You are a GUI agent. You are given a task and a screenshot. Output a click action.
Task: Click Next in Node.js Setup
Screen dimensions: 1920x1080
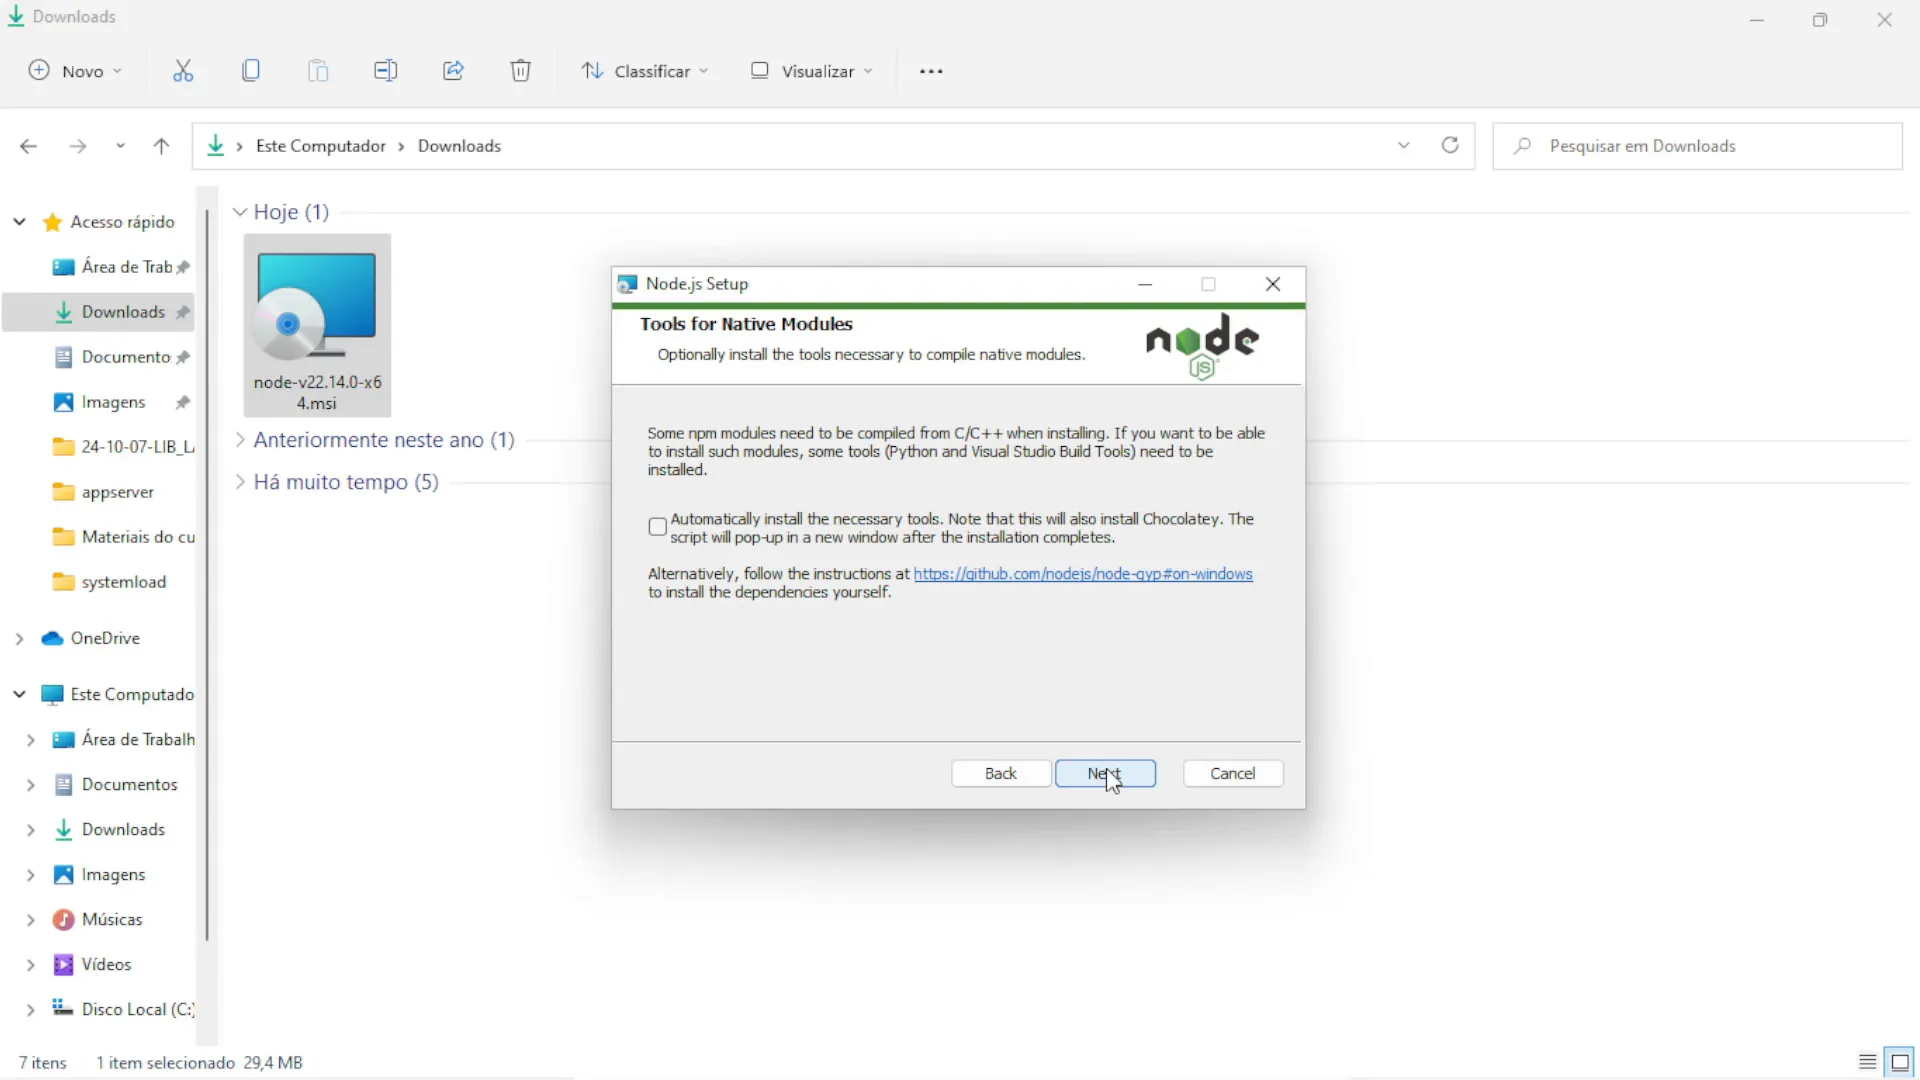1105,774
